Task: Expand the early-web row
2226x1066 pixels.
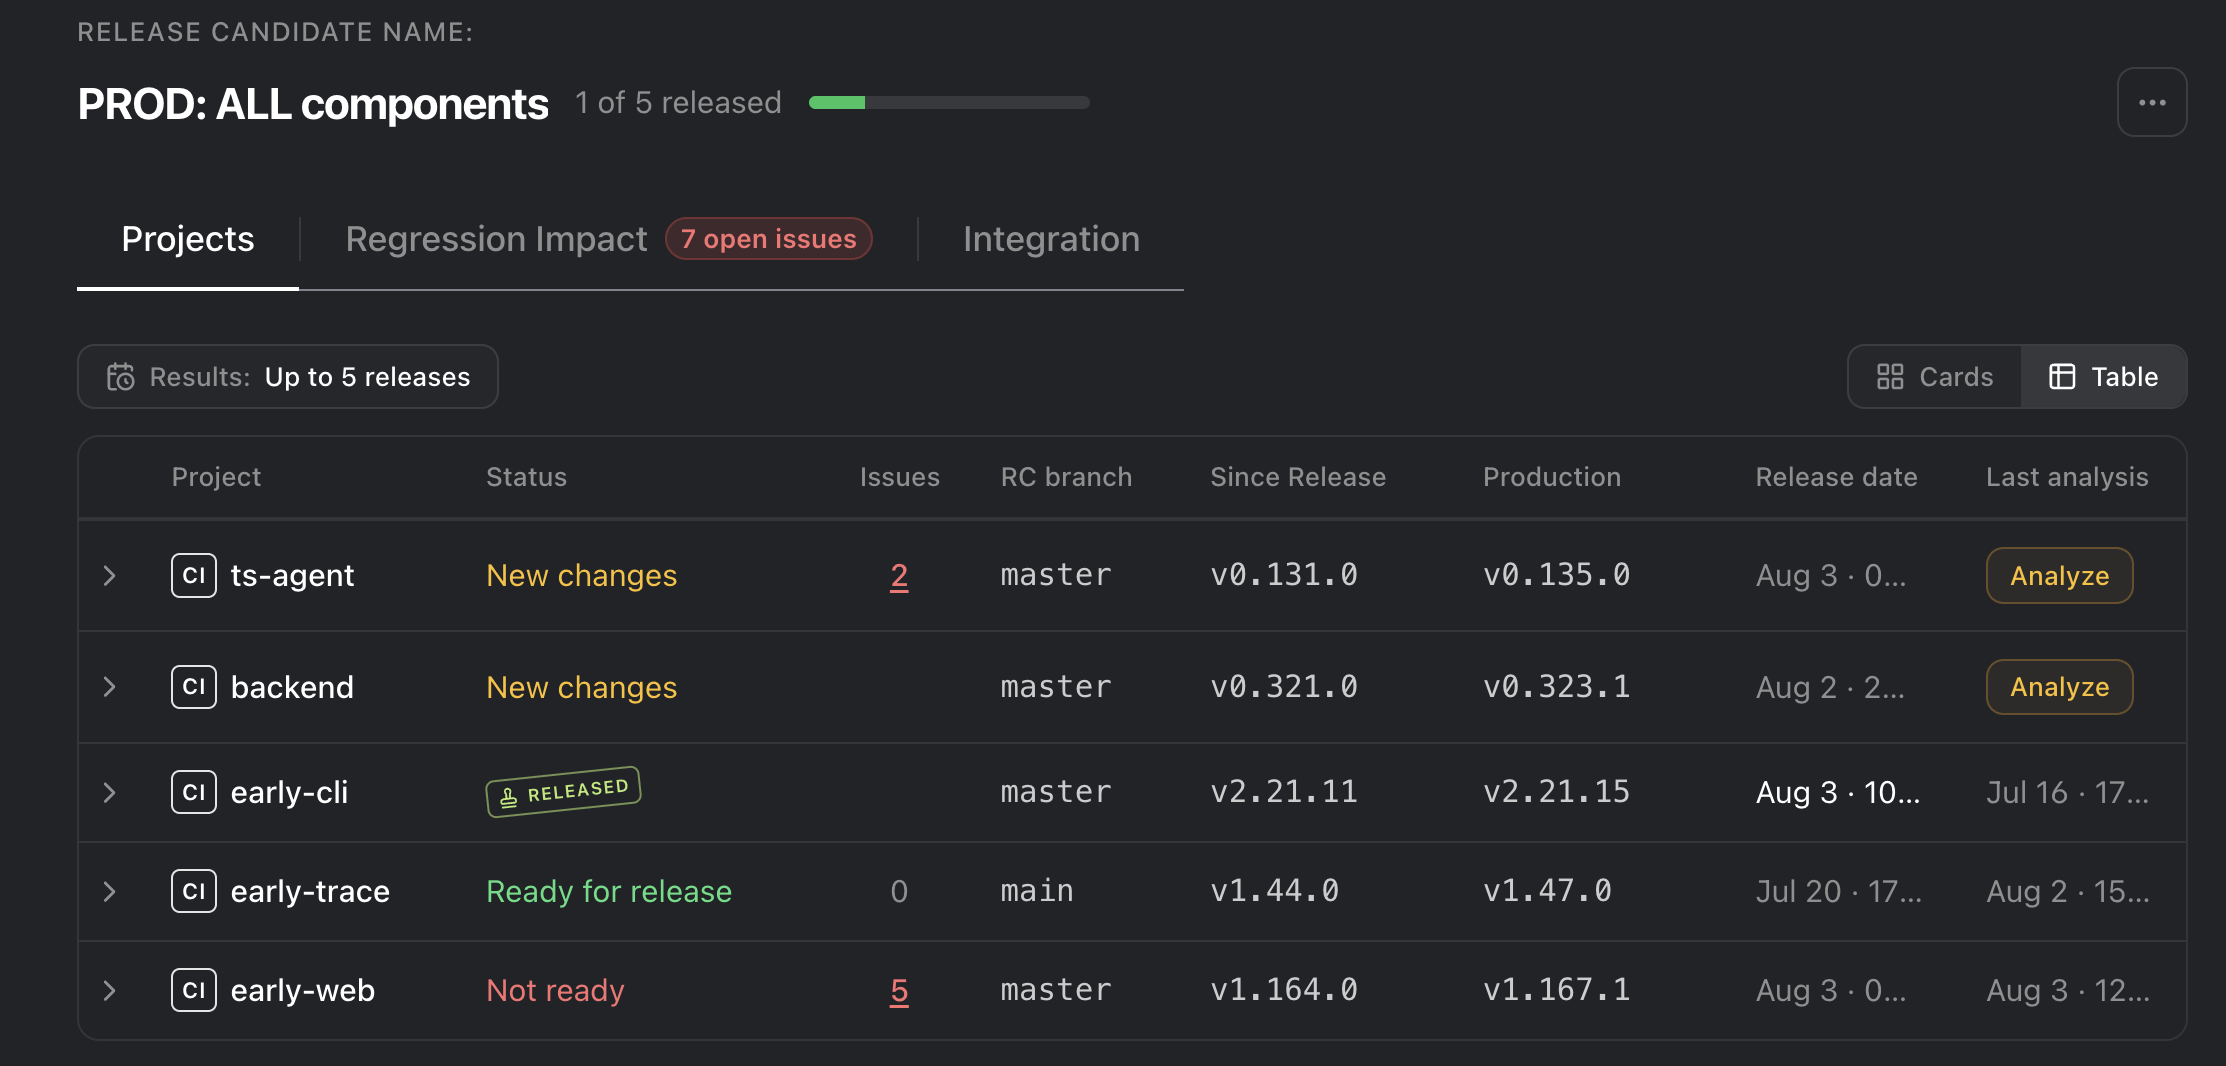Action: coord(110,990)
